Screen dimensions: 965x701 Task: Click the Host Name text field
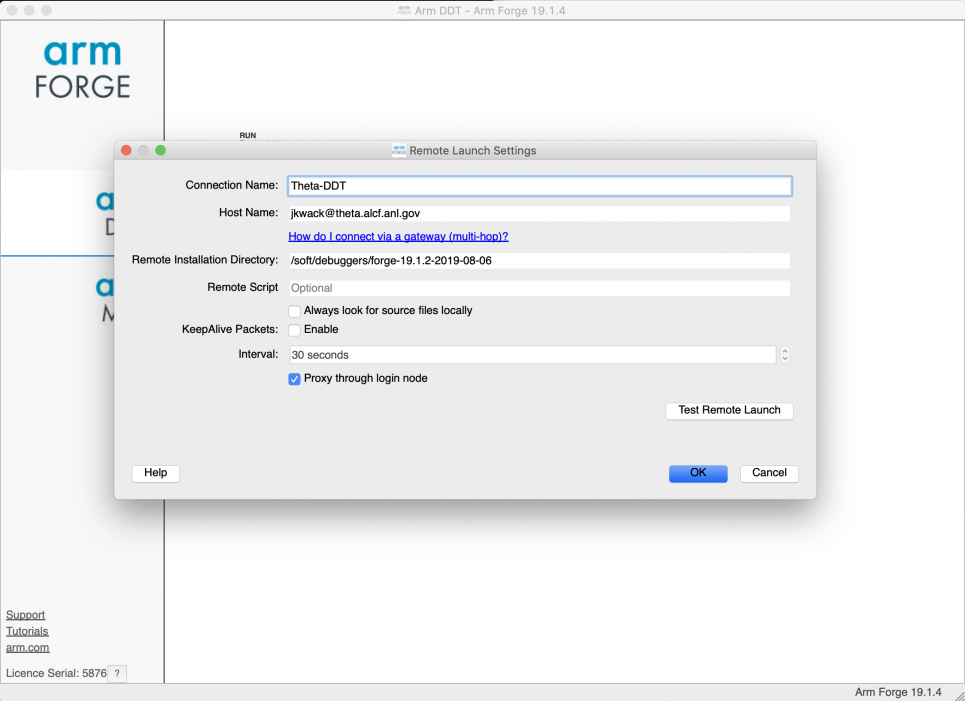(539, 213)
